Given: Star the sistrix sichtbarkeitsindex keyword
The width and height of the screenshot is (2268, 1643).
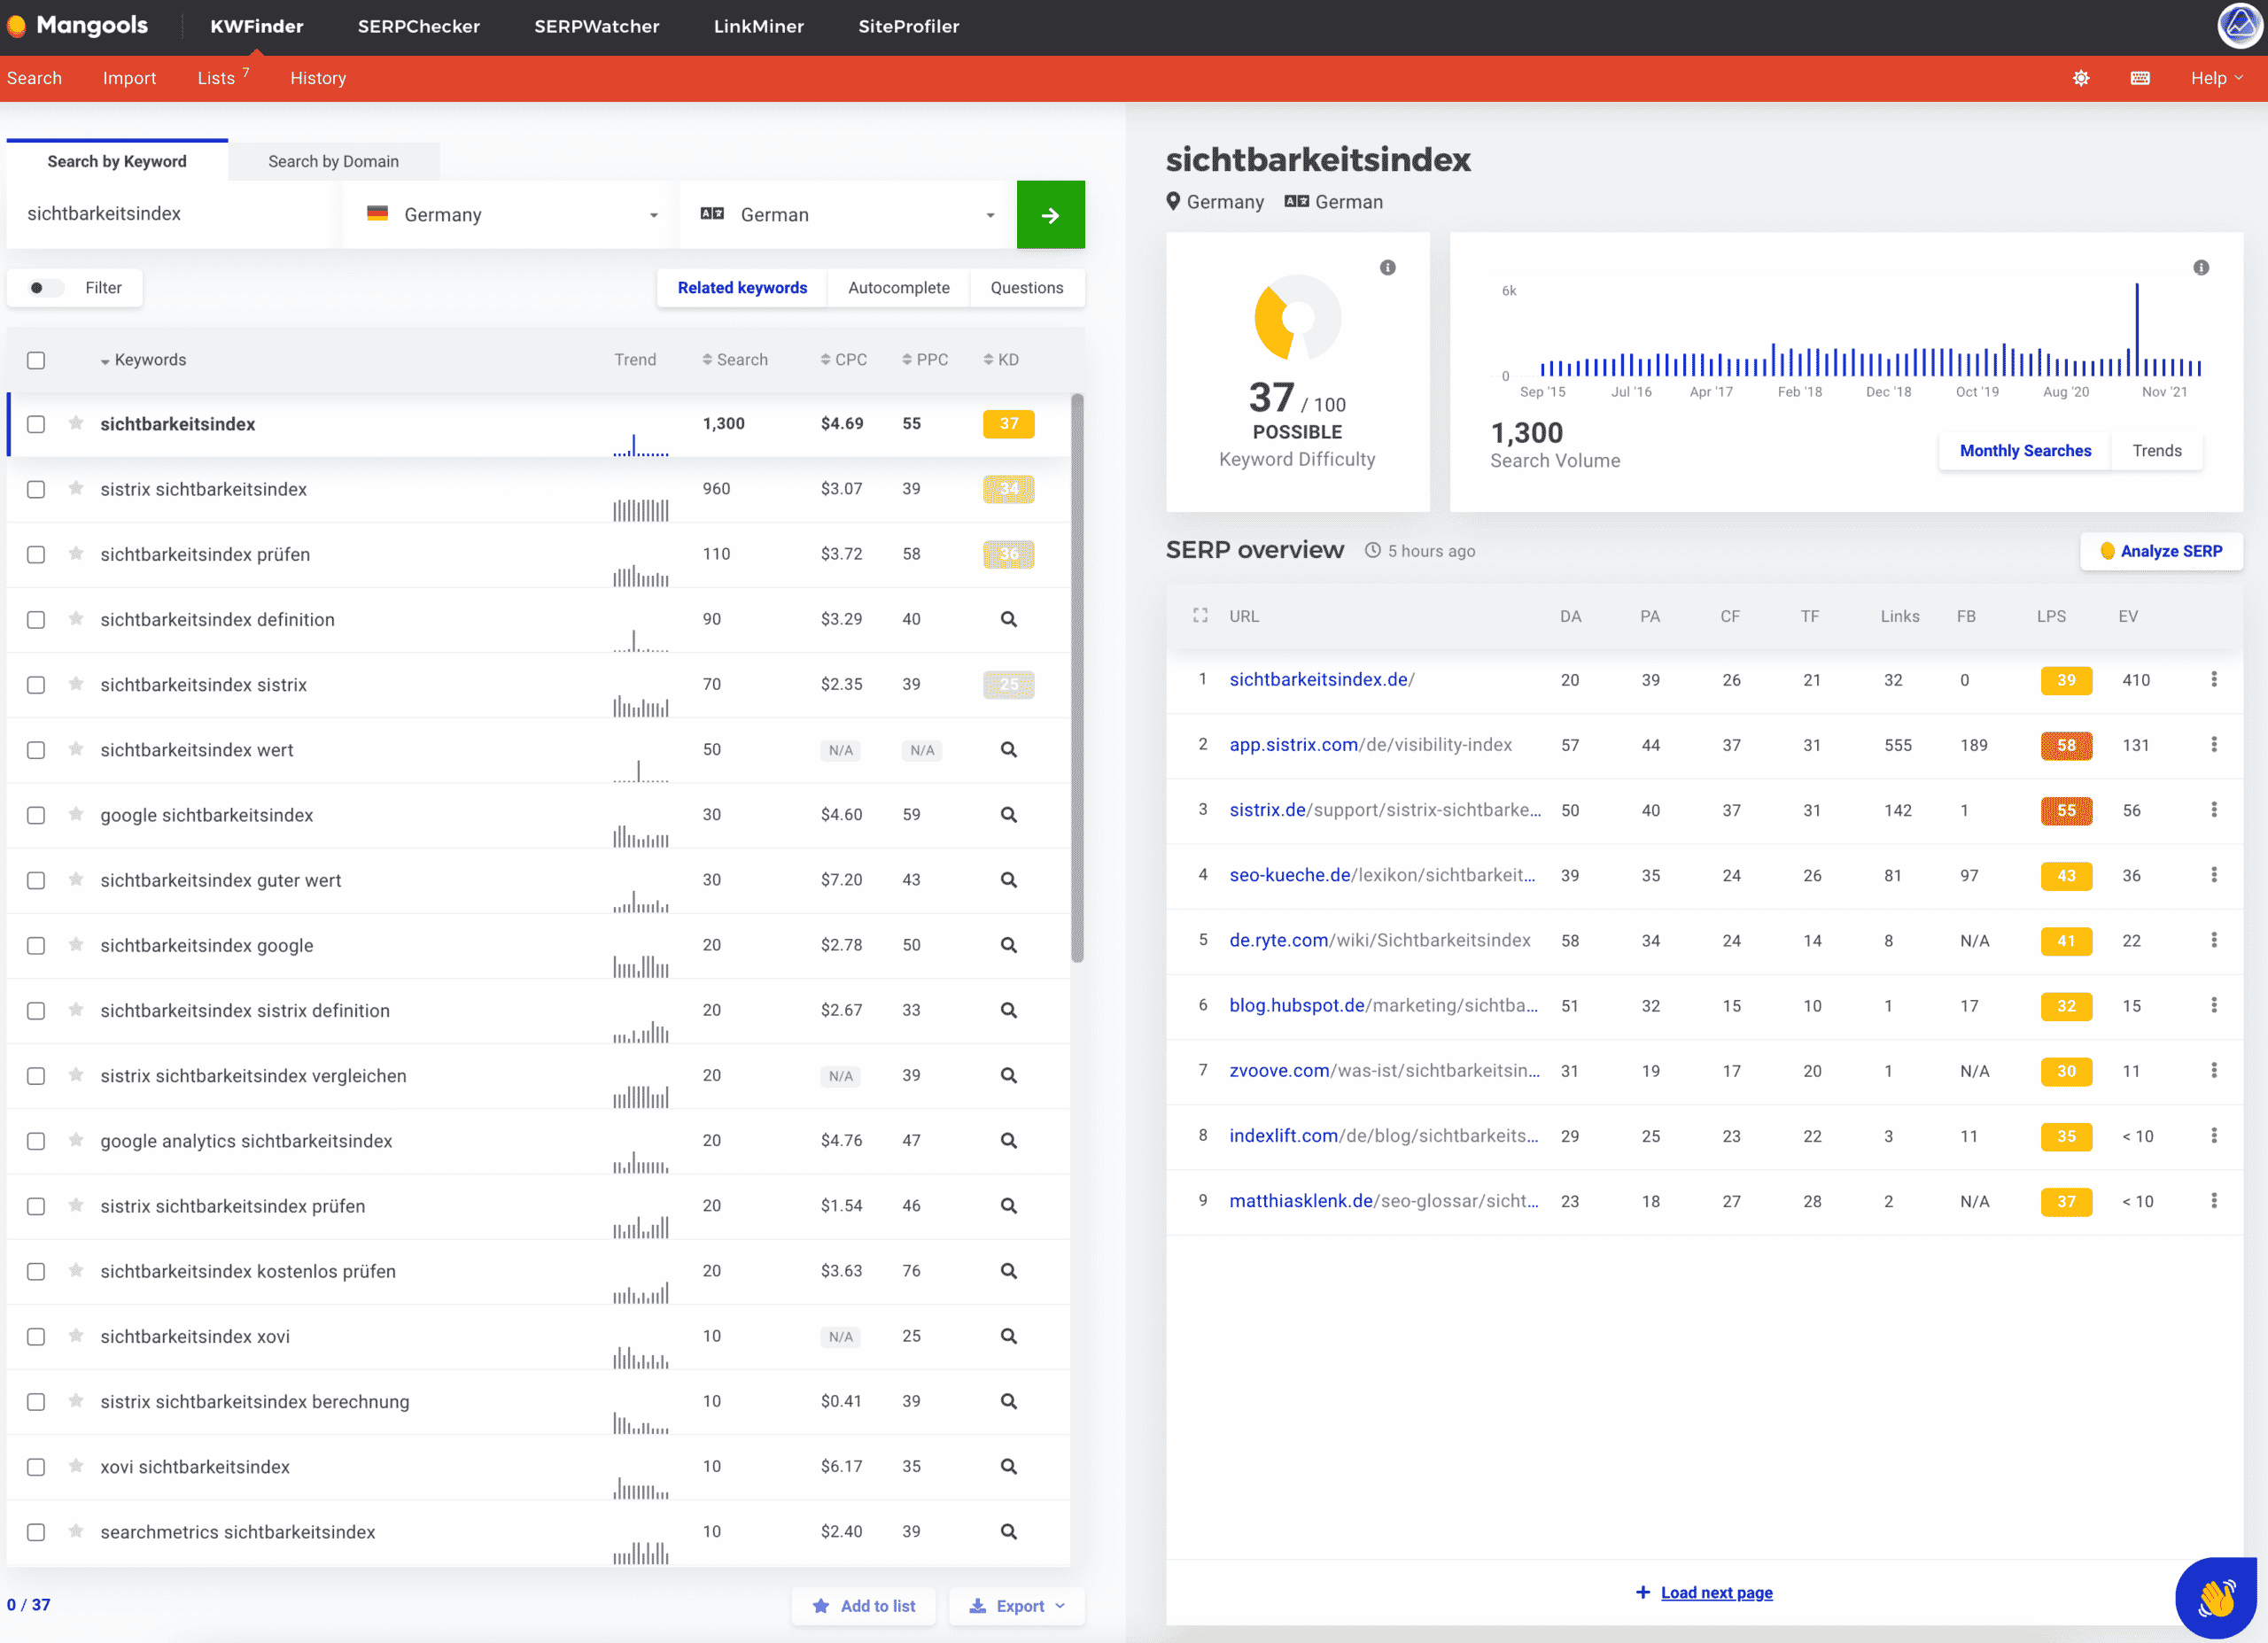Looking at the screenshot, I should pos(76,488).
